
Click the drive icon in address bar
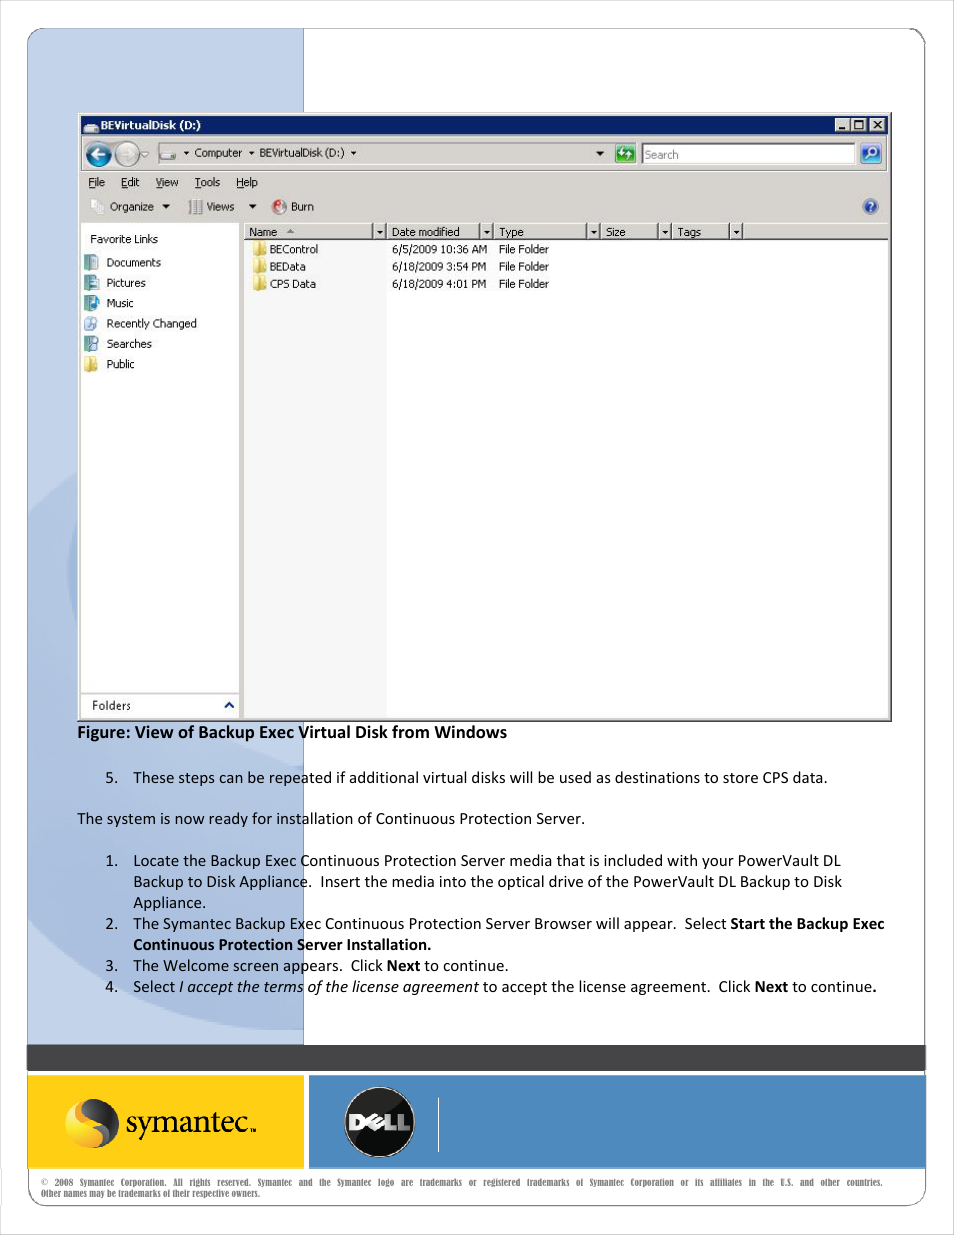click(168, 154)
